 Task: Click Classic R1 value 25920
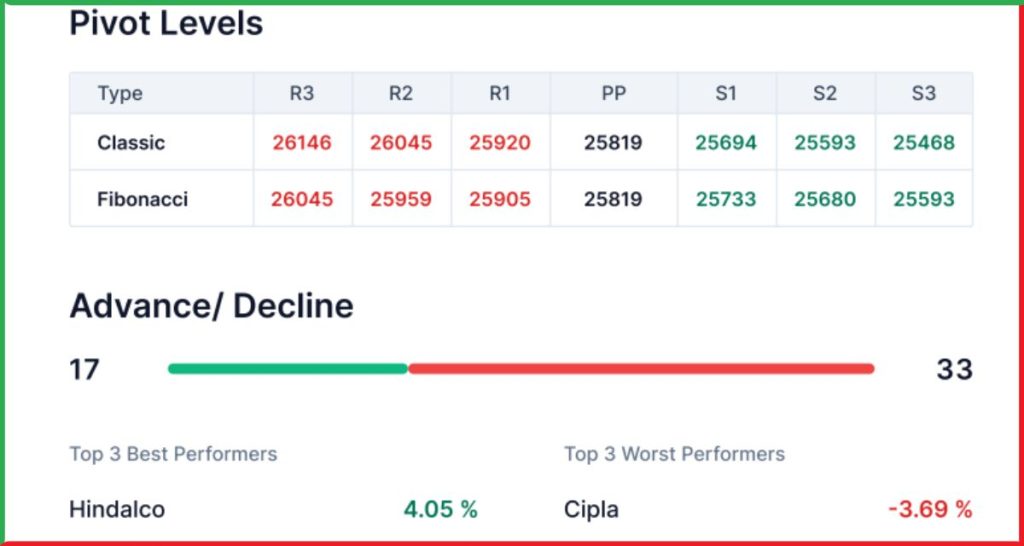pos(499,143)
